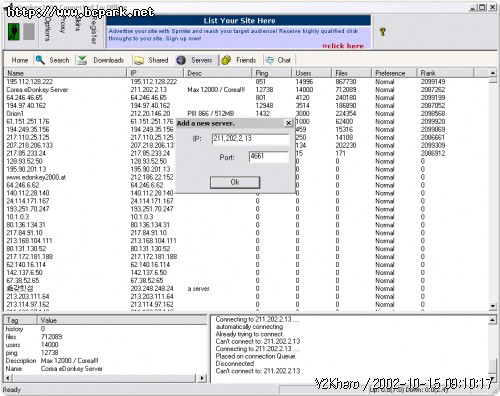Switch to the Home tab
The image size is (500, 396).
coord(20,60)
